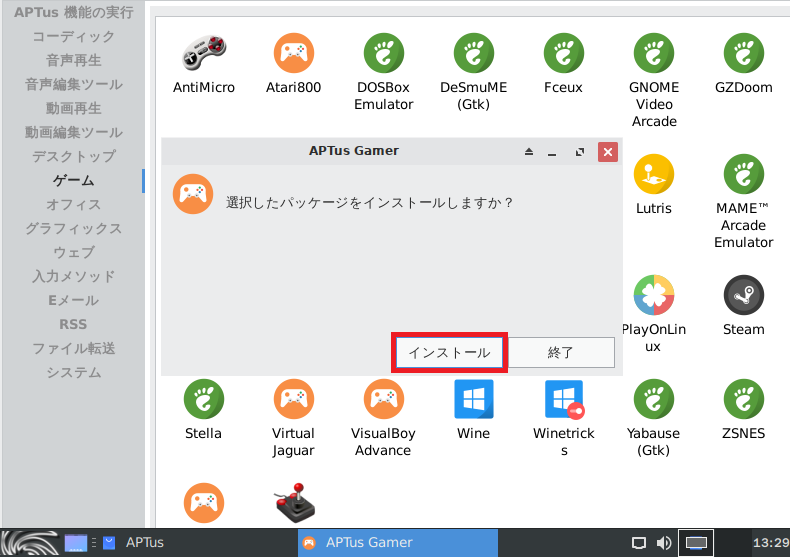Screen dimensions: 790x557
Task: Choose the Wine package icon
Action: (x=474, y=399)
